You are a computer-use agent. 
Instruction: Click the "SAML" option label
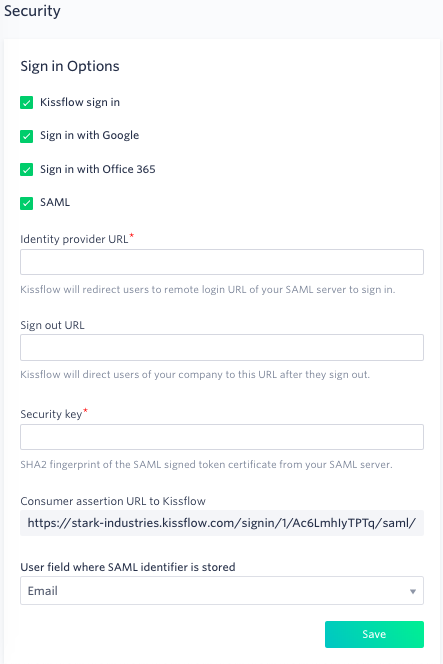[x=55, y=202]
